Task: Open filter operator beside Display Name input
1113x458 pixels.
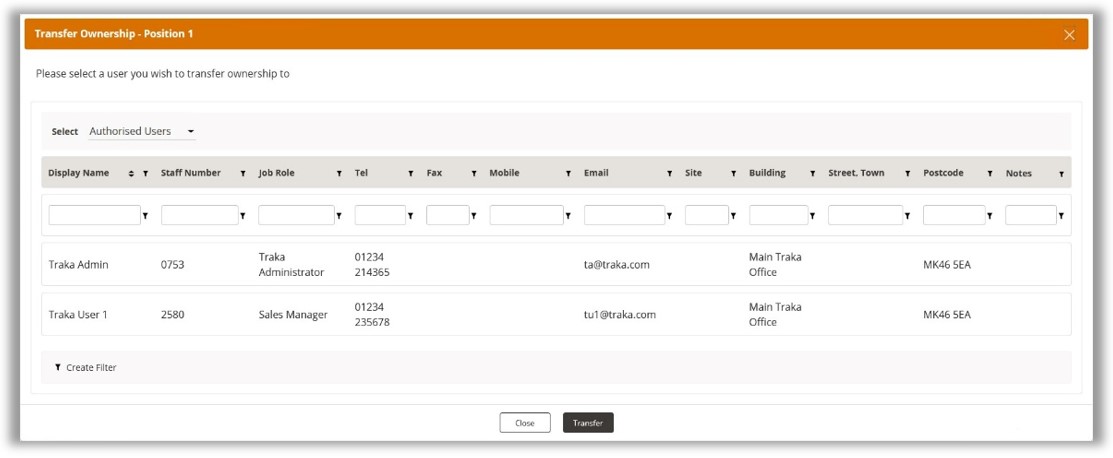Action: point(146,216)
